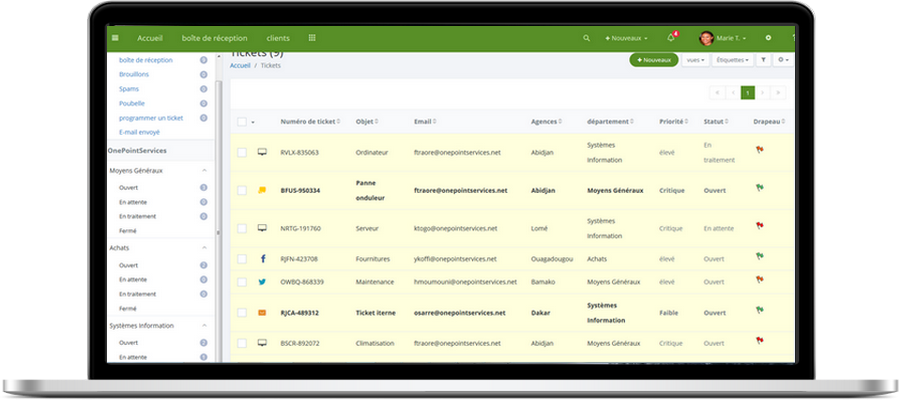This screenshot has height=400, width=900.
Task: Open programmer un ticket link
Action: (x=151, y=118)
